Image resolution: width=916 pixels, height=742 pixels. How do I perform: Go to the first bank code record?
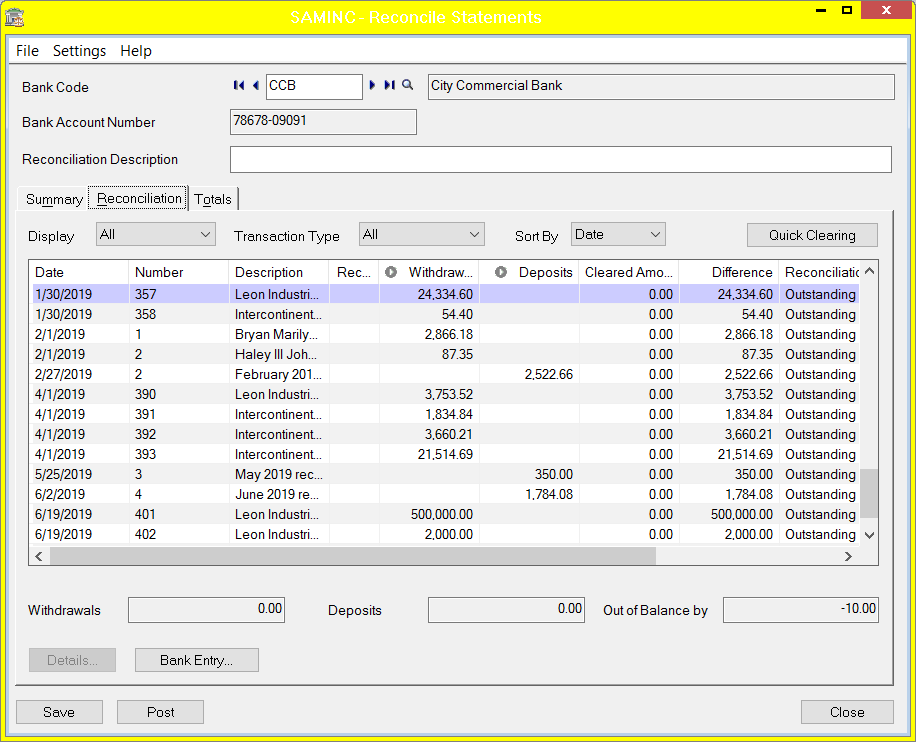(x=239, y=87)
